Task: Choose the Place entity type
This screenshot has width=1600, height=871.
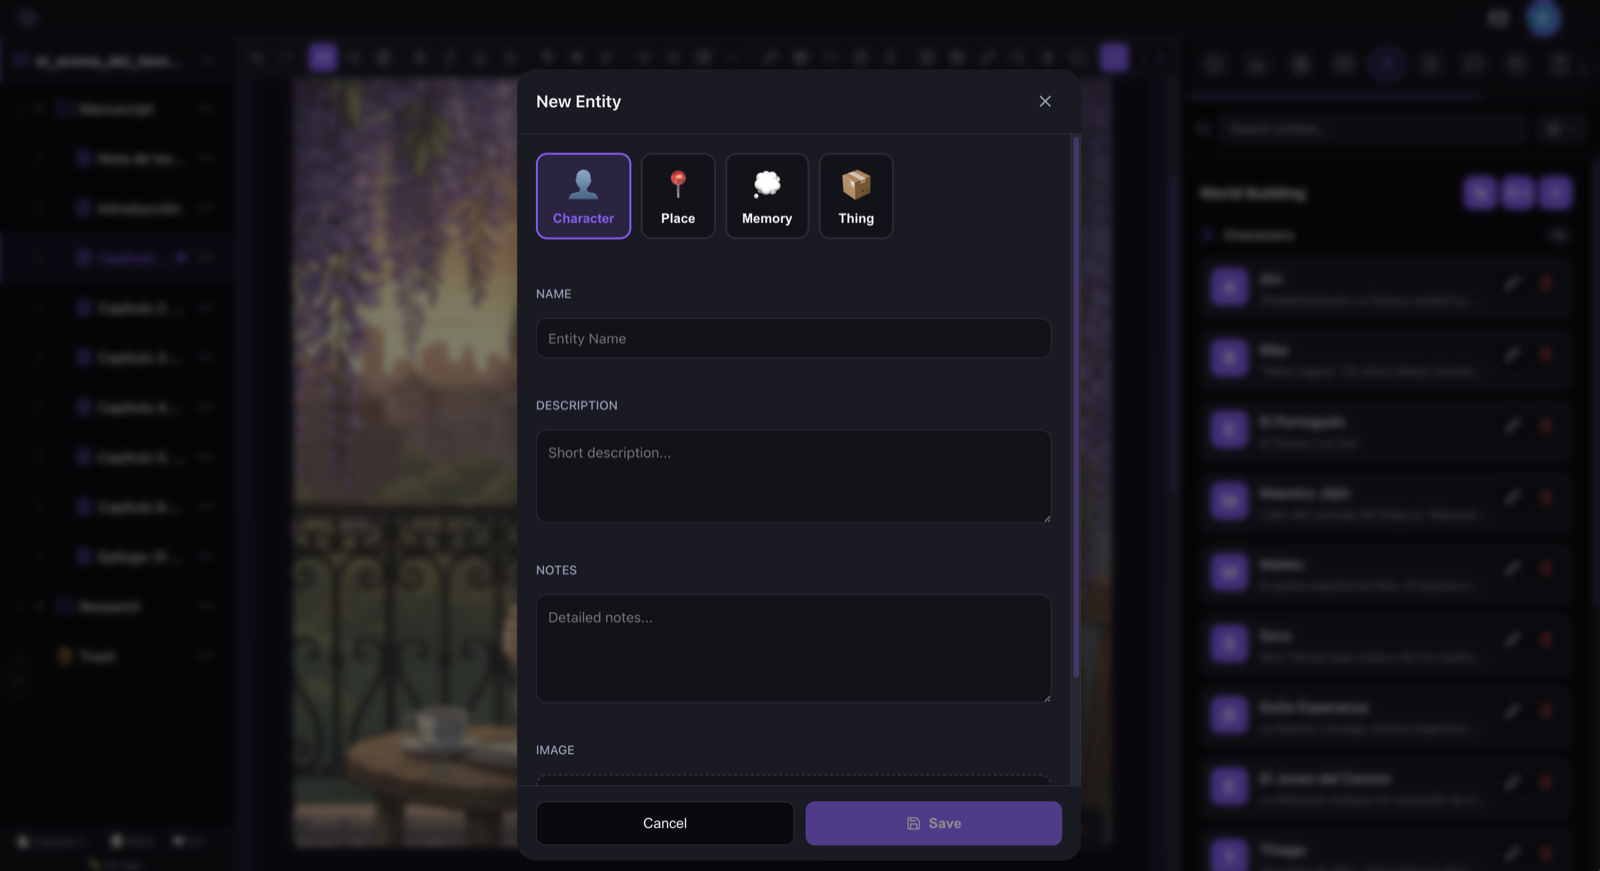Action: pyautogui.click(x=678, y=196)
